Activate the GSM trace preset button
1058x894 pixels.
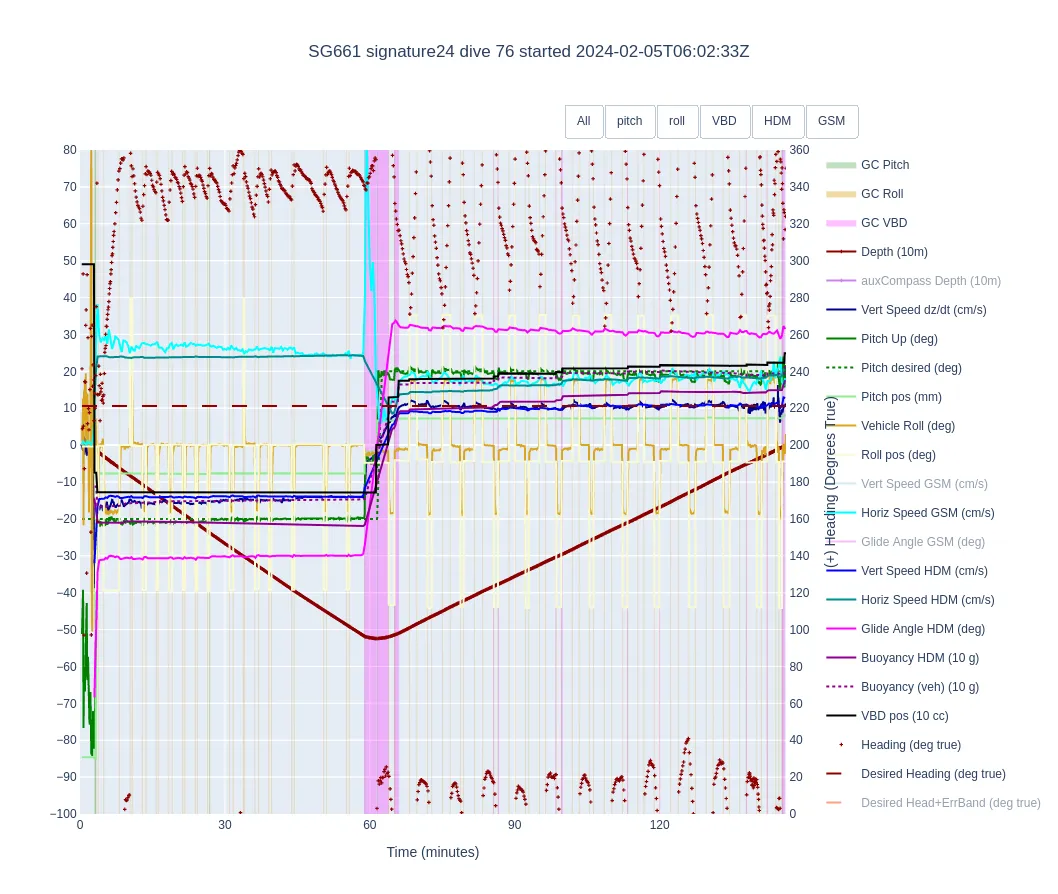[831, 121]
